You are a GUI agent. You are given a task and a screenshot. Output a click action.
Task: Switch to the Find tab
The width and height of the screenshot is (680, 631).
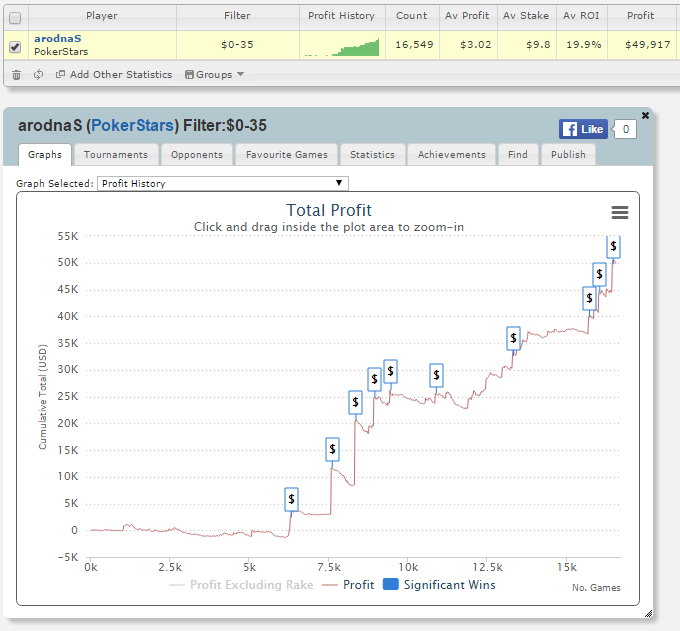(x=518, y=155)
